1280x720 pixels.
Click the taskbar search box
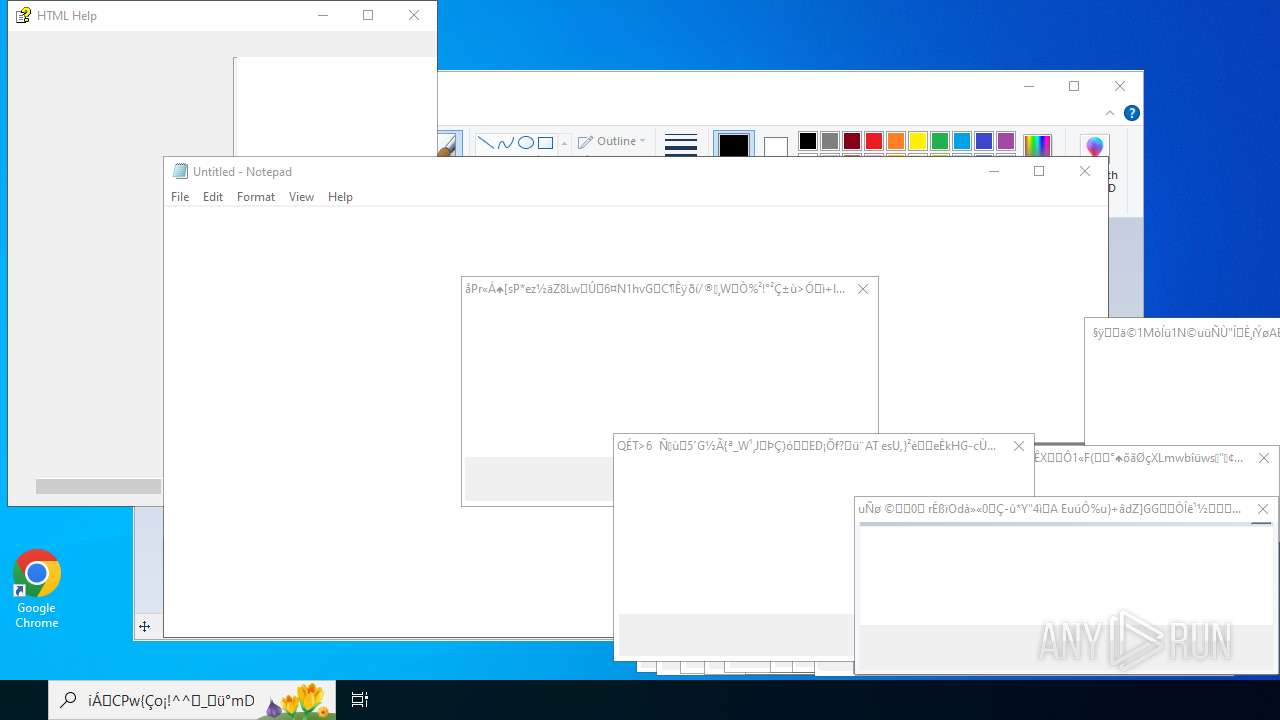coord(192,700)
